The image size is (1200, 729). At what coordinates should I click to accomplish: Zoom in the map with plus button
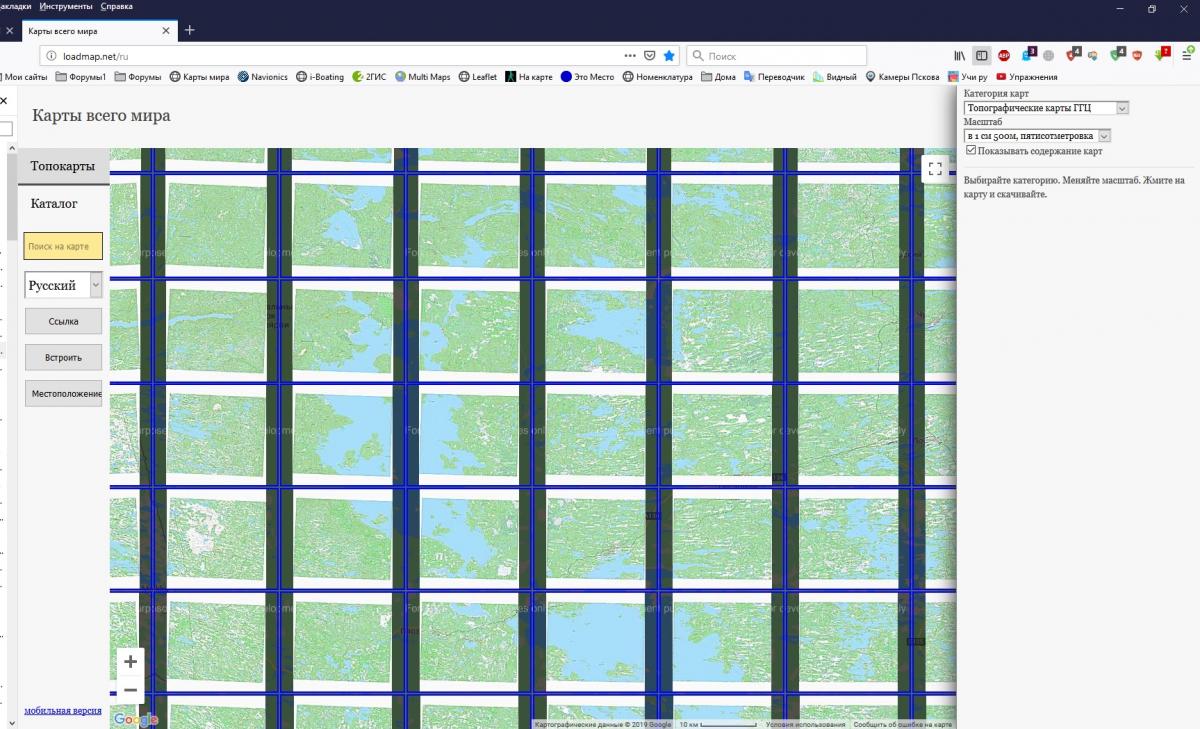point(130,662)
